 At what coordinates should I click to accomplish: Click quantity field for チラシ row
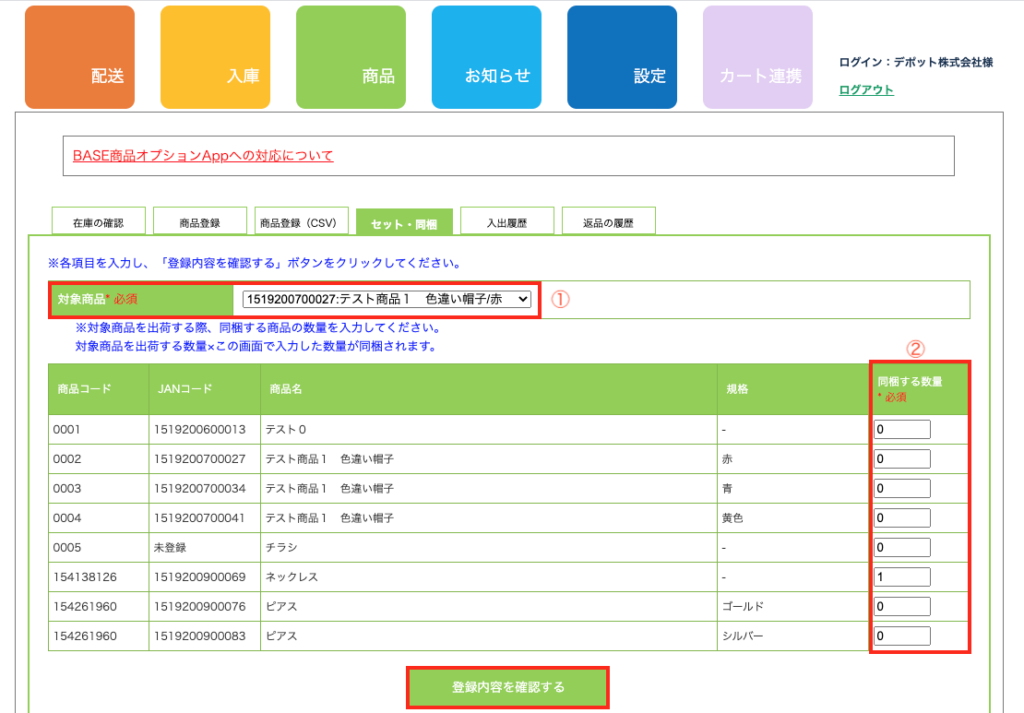(902, 548)
